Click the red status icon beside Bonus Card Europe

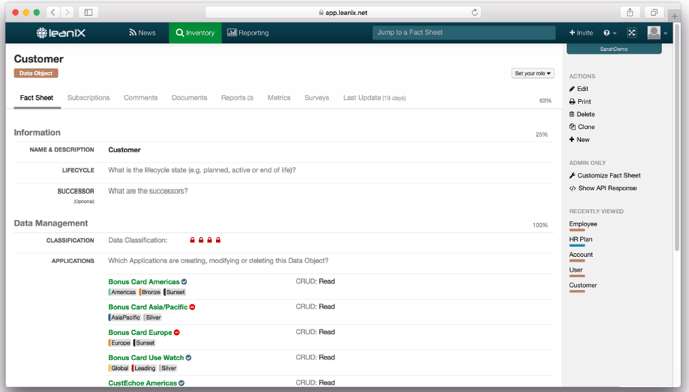tap(177, 333)
